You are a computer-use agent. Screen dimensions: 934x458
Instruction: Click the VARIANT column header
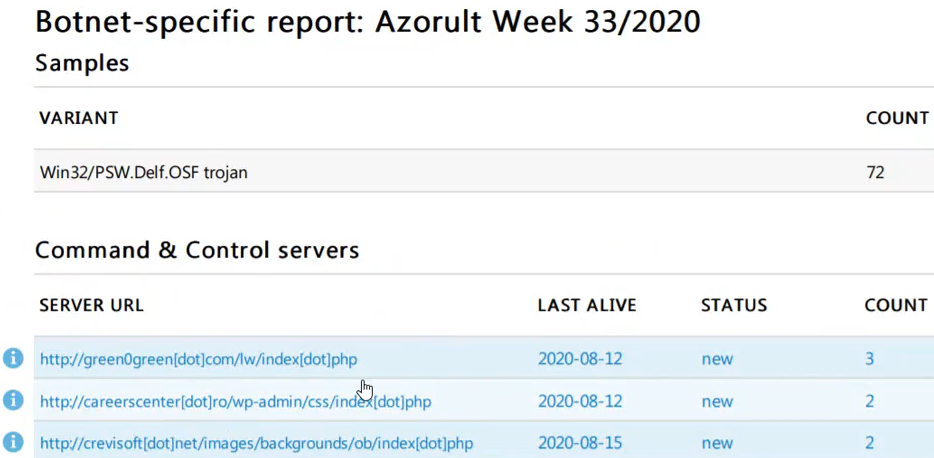click(78, 118)
